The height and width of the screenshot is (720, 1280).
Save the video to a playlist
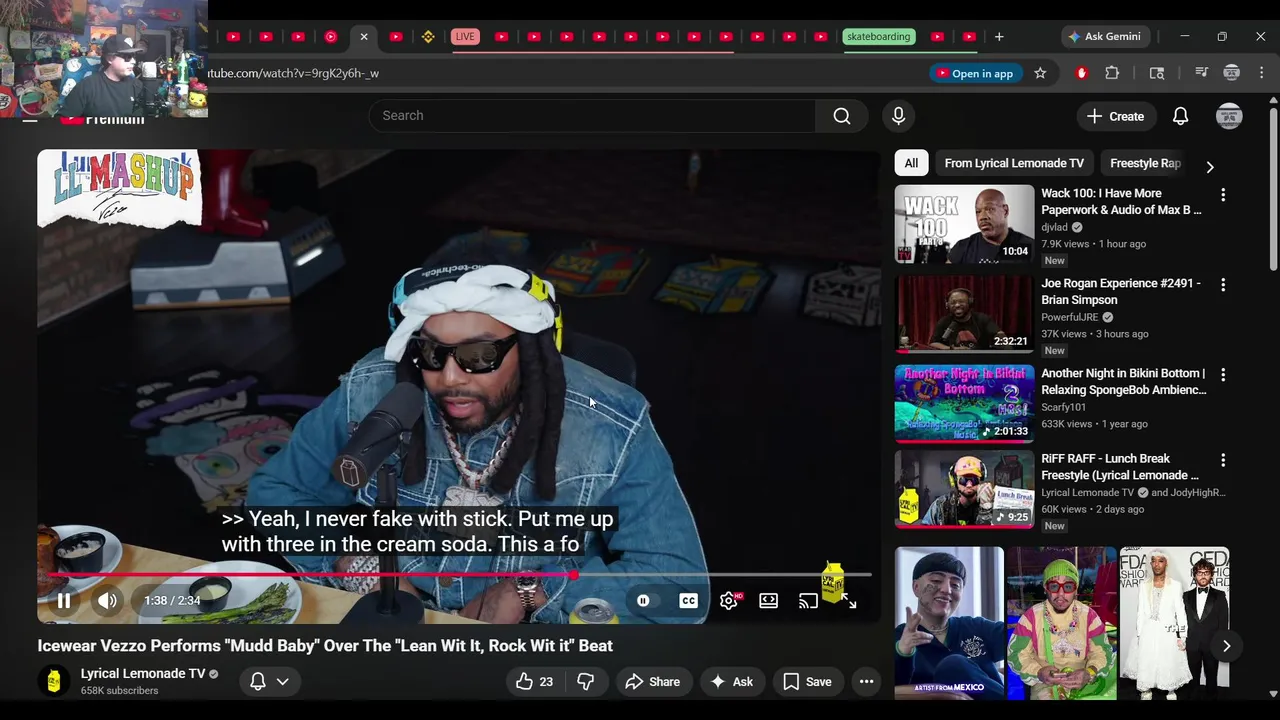(x=807, y=682)
